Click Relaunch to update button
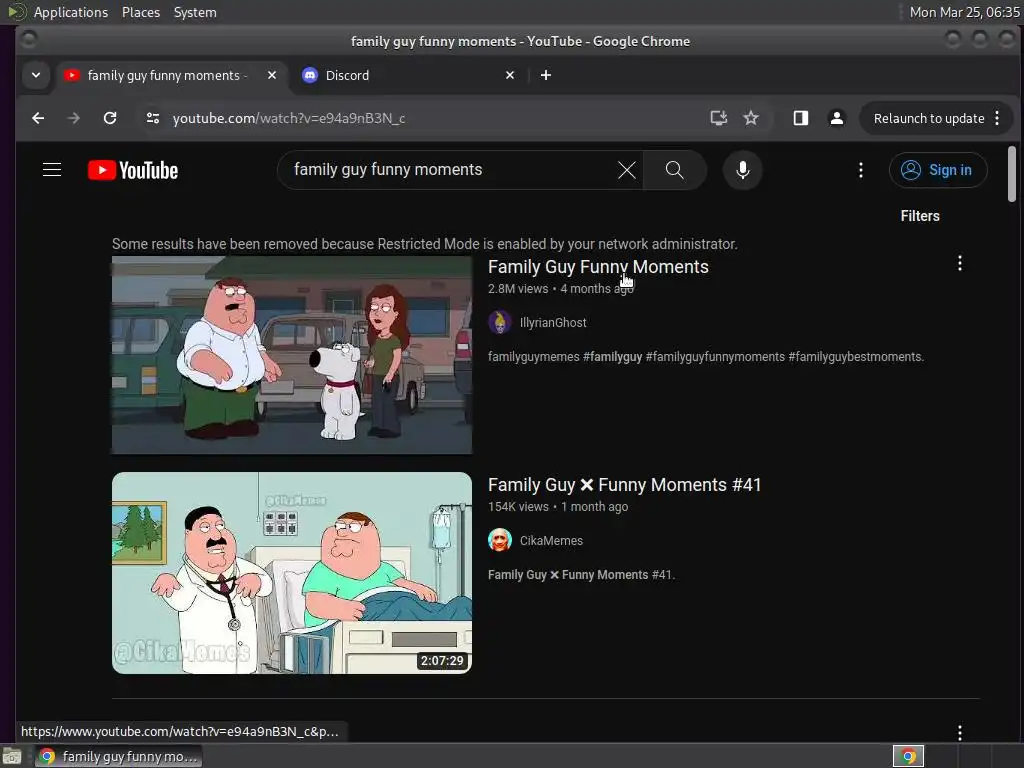 (929, 118)
